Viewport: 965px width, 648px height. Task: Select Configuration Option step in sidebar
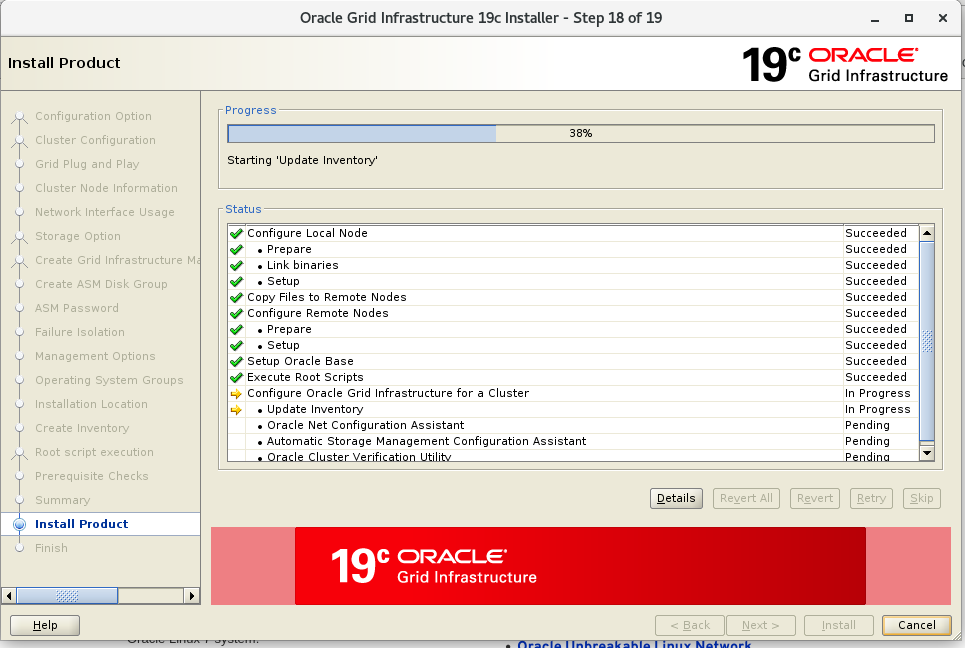pos(93,116)
